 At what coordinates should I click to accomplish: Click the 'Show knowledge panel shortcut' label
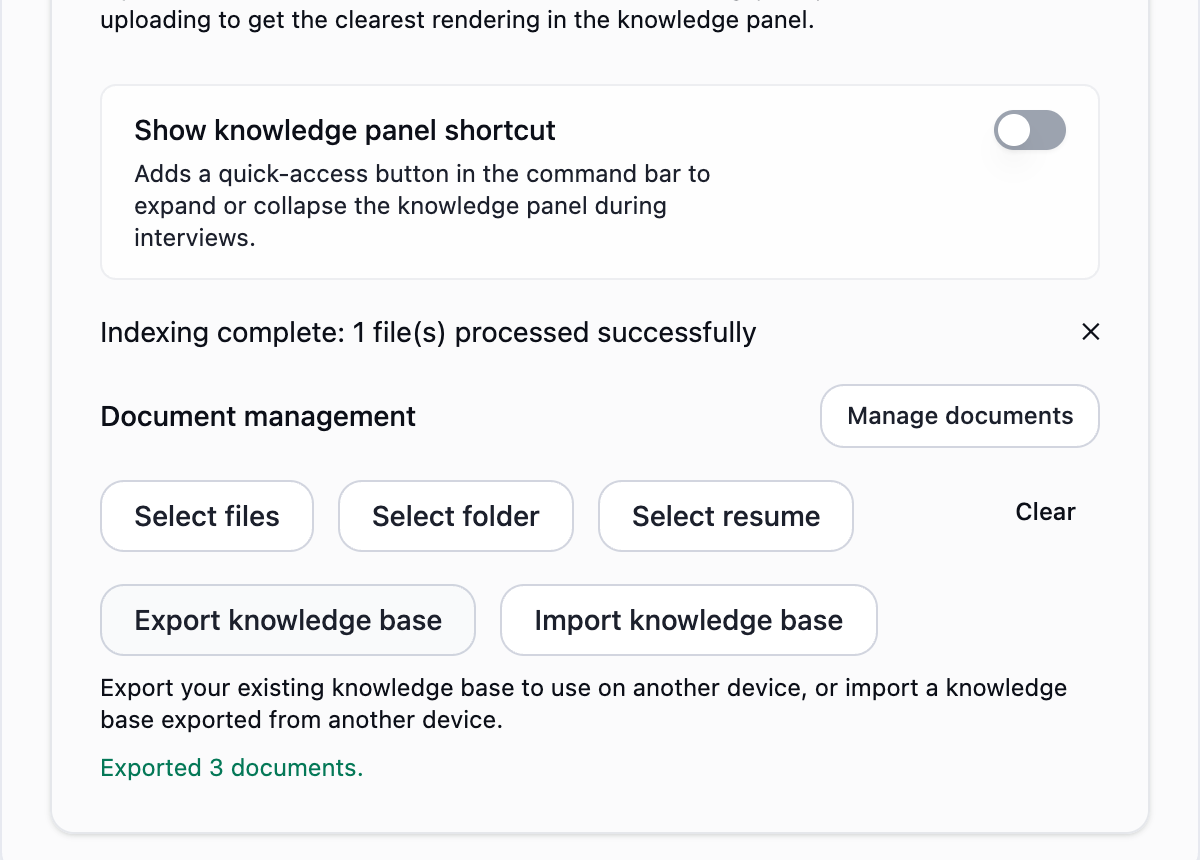pos(345,131)
